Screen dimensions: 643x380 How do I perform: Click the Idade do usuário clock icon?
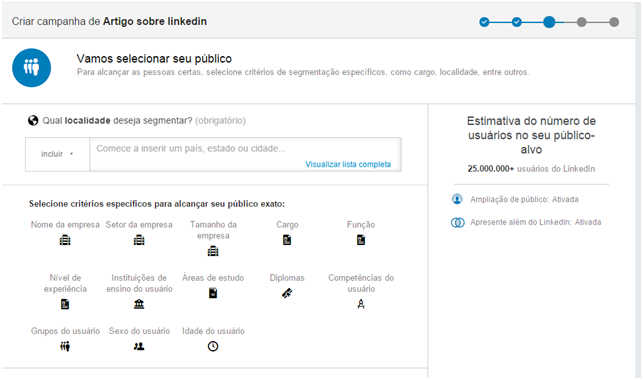(x=213, y=346)
